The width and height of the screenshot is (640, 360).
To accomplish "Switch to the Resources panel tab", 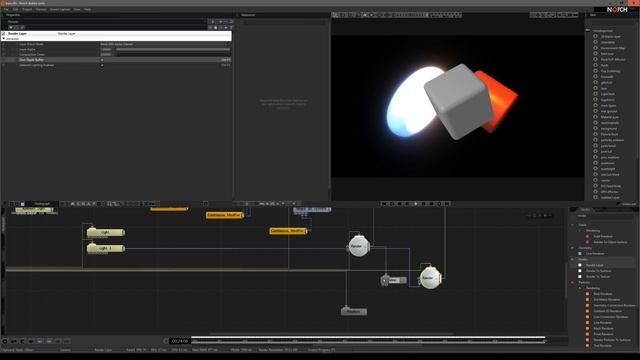I will point(248,15).
